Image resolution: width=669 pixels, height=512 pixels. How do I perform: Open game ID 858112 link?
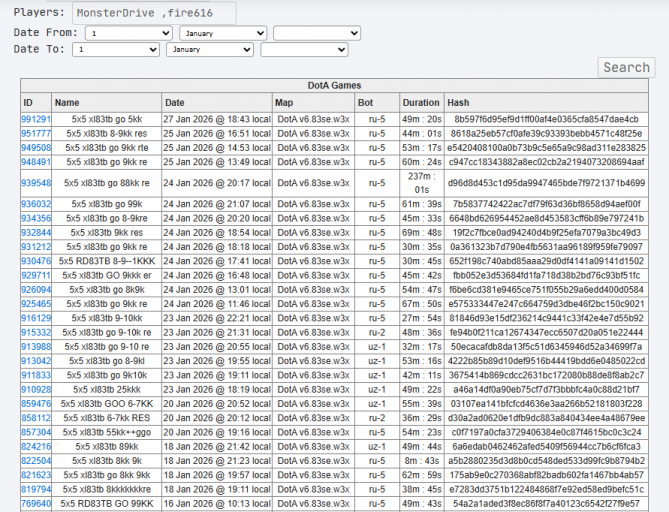click(x=36, y=418)
